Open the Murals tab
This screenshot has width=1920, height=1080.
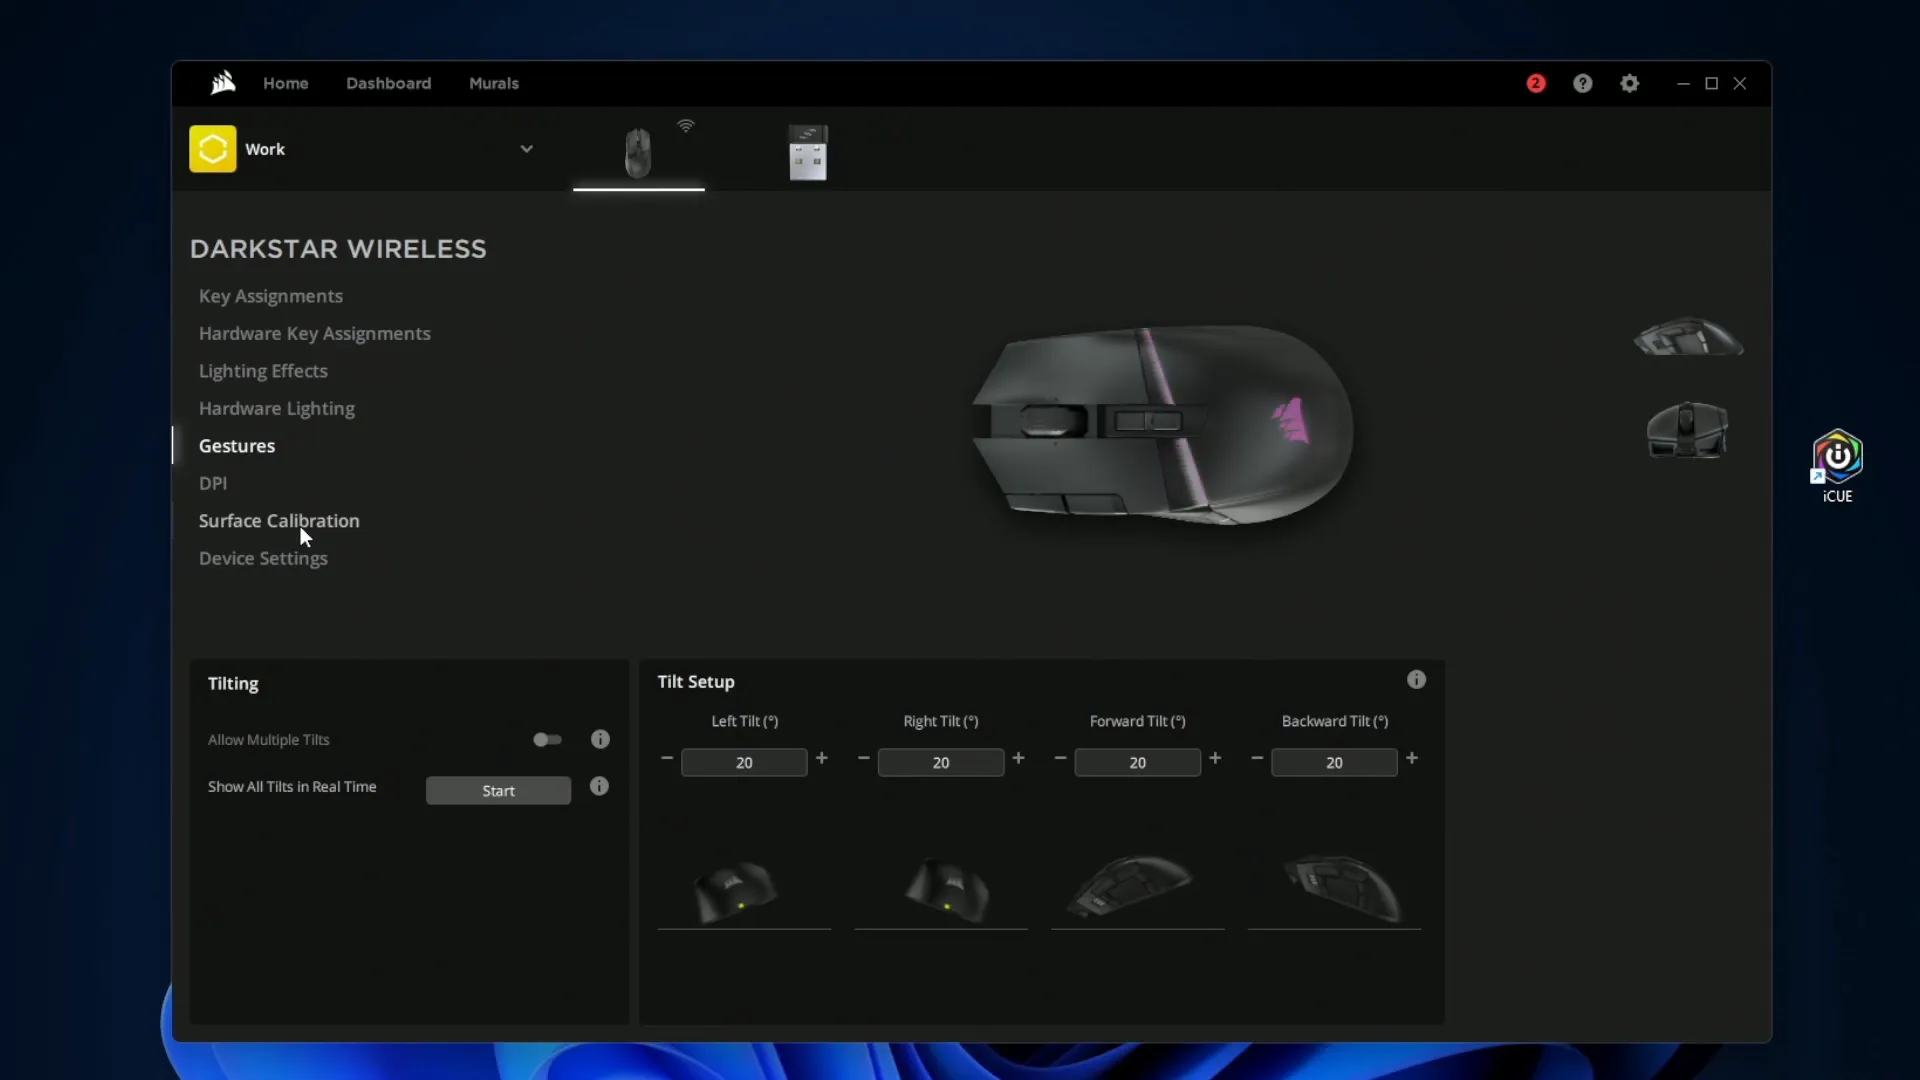(494, 83)
